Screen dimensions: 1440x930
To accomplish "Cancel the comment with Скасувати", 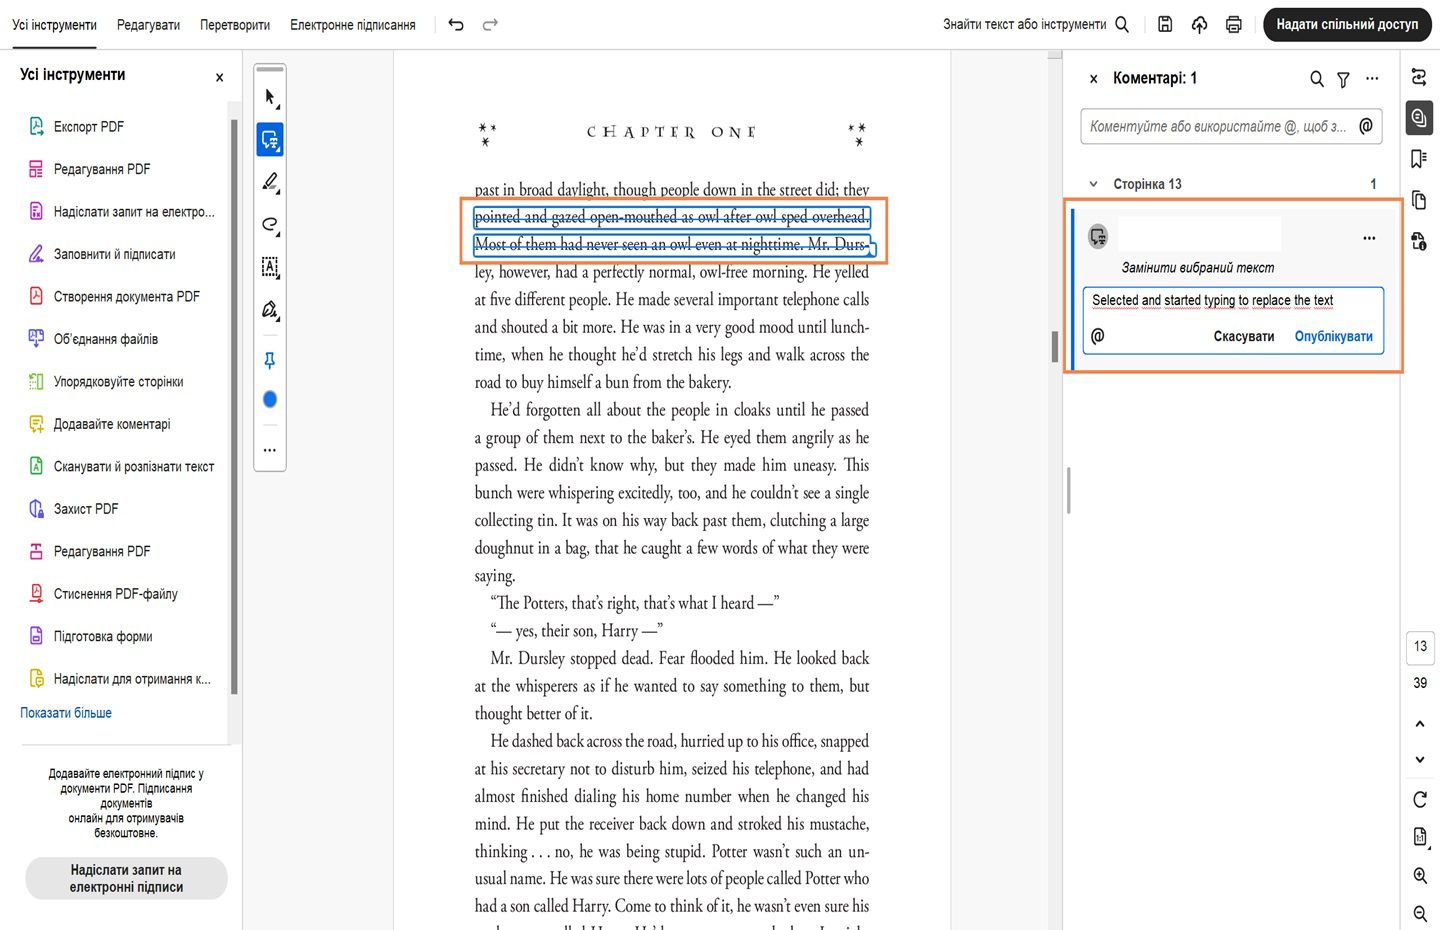I will pos(1244,336).
